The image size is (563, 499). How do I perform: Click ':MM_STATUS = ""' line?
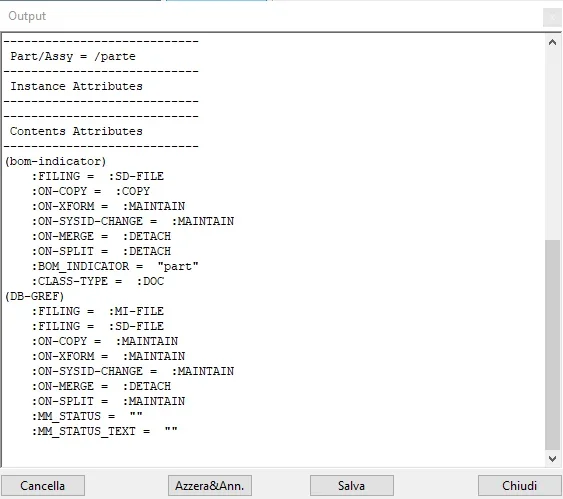[x=87, y=416]
